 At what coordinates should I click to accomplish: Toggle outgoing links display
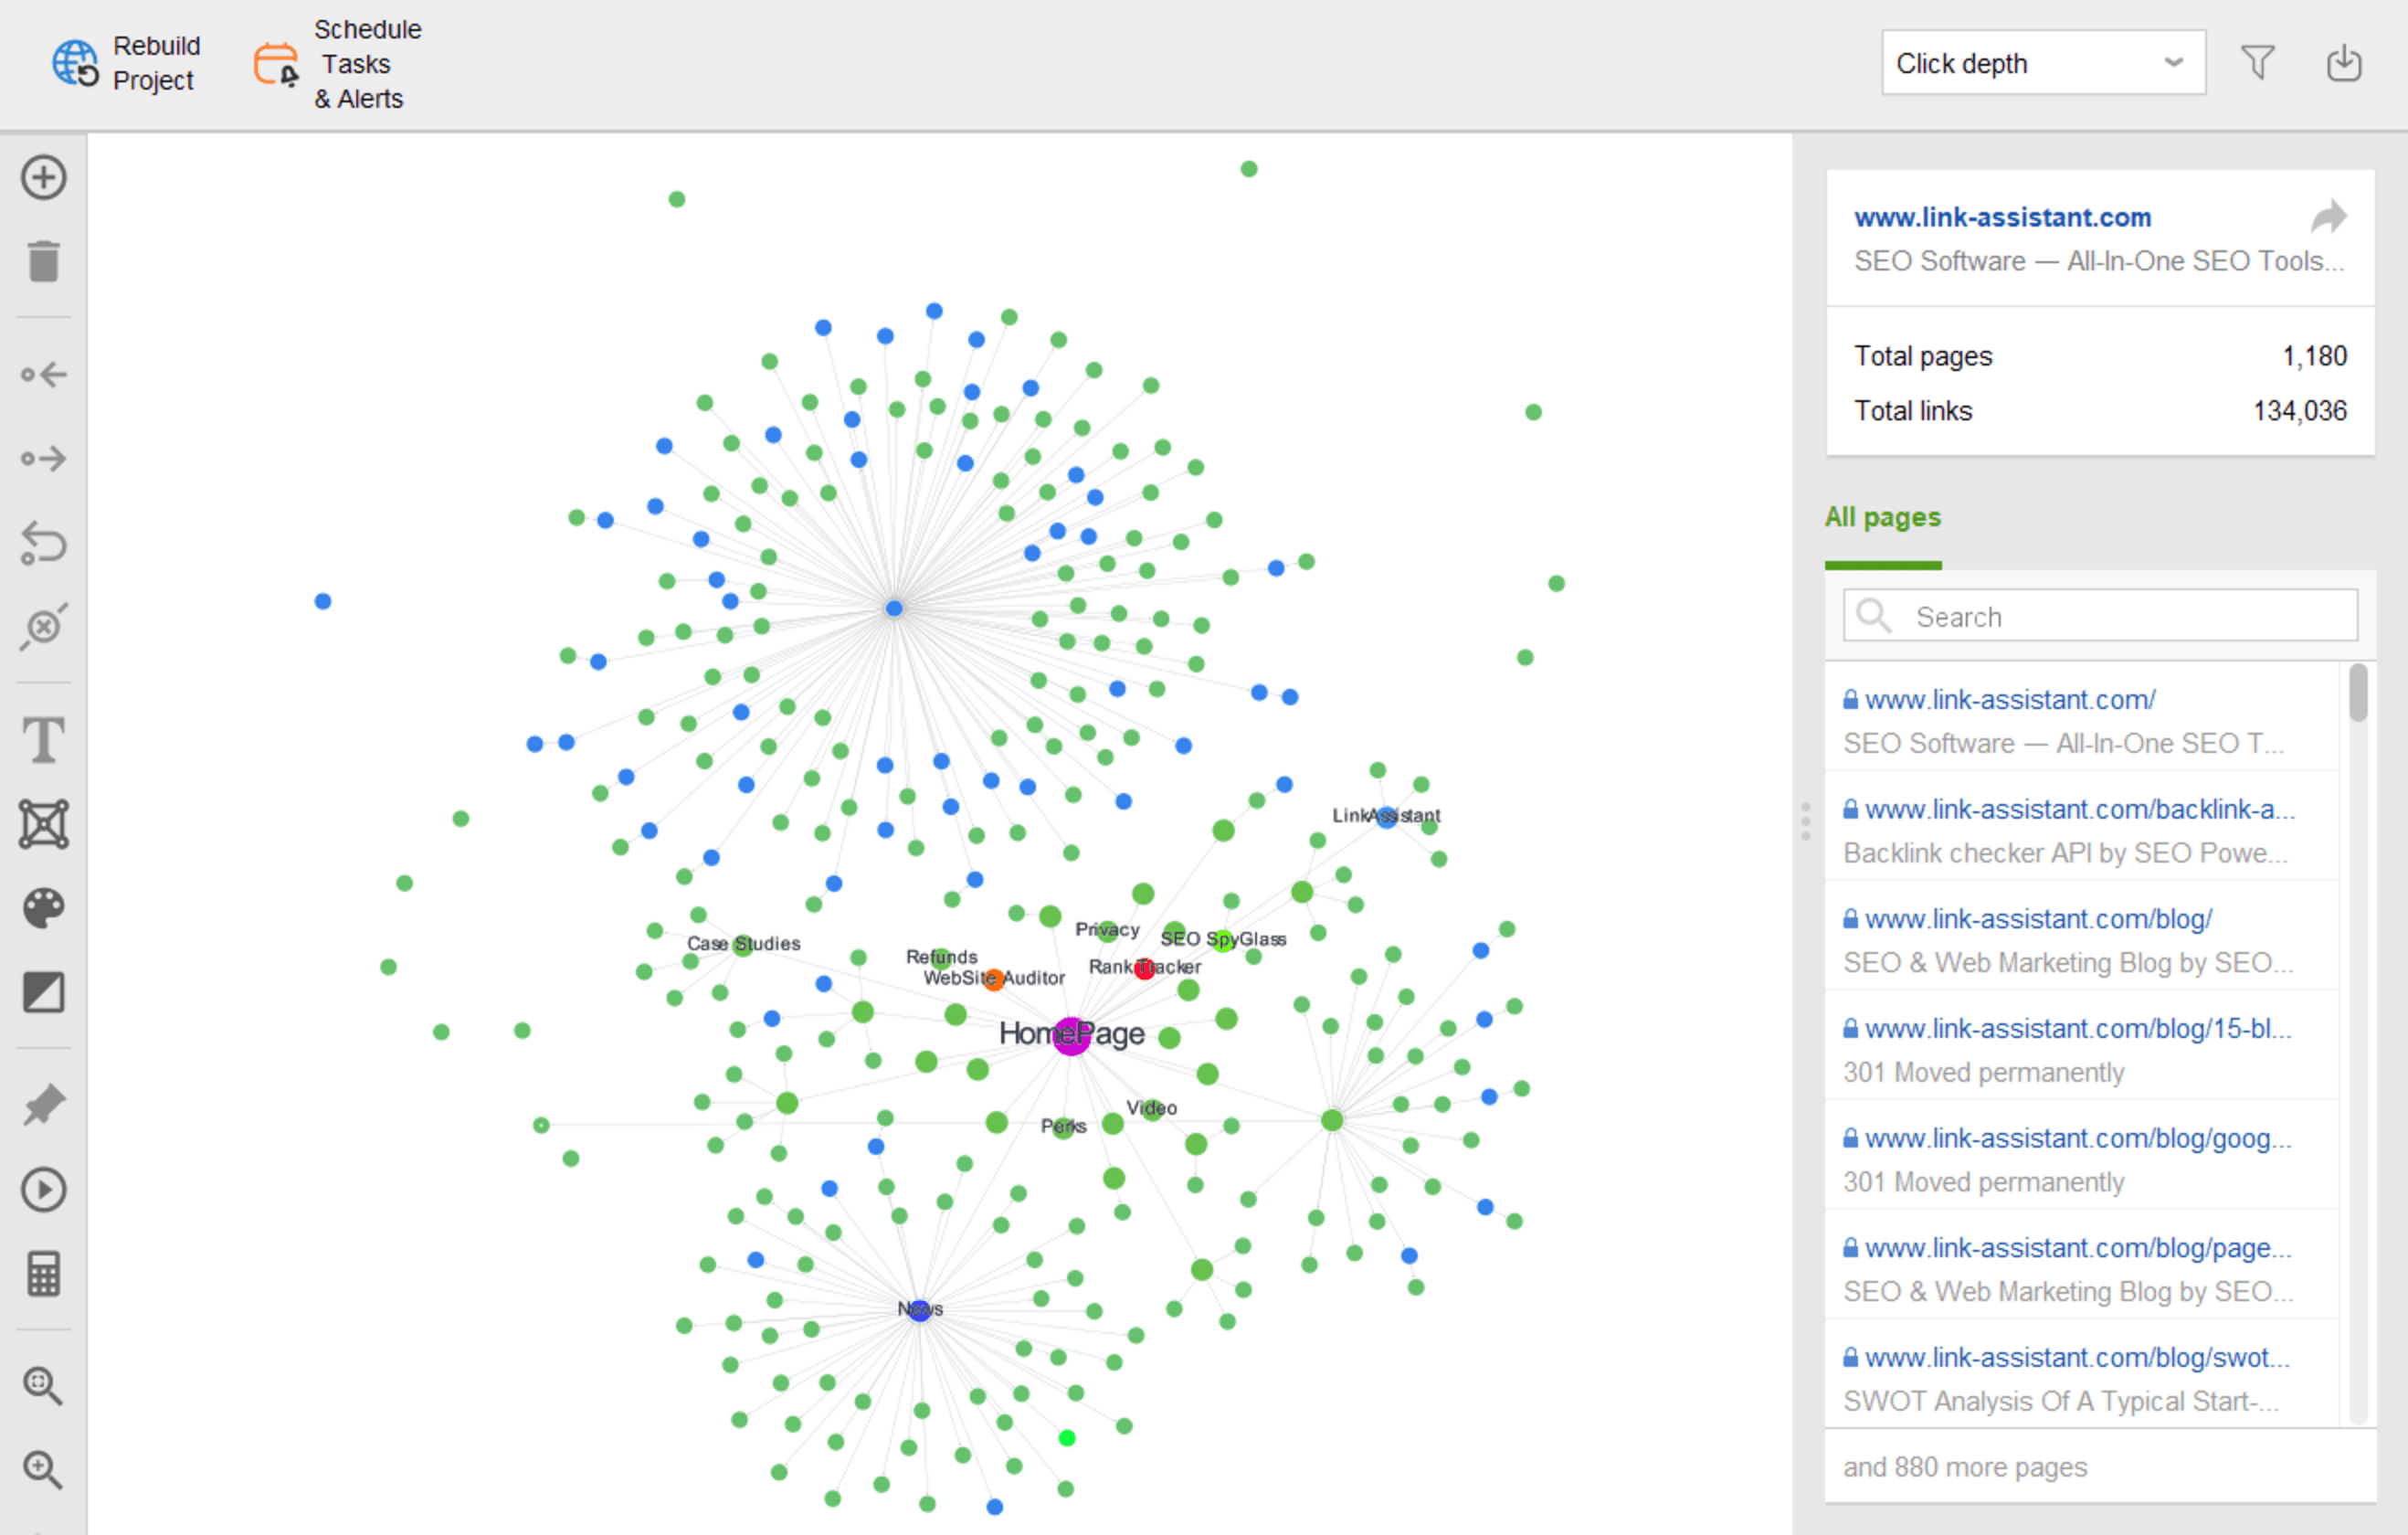click(x=43, y=458)
